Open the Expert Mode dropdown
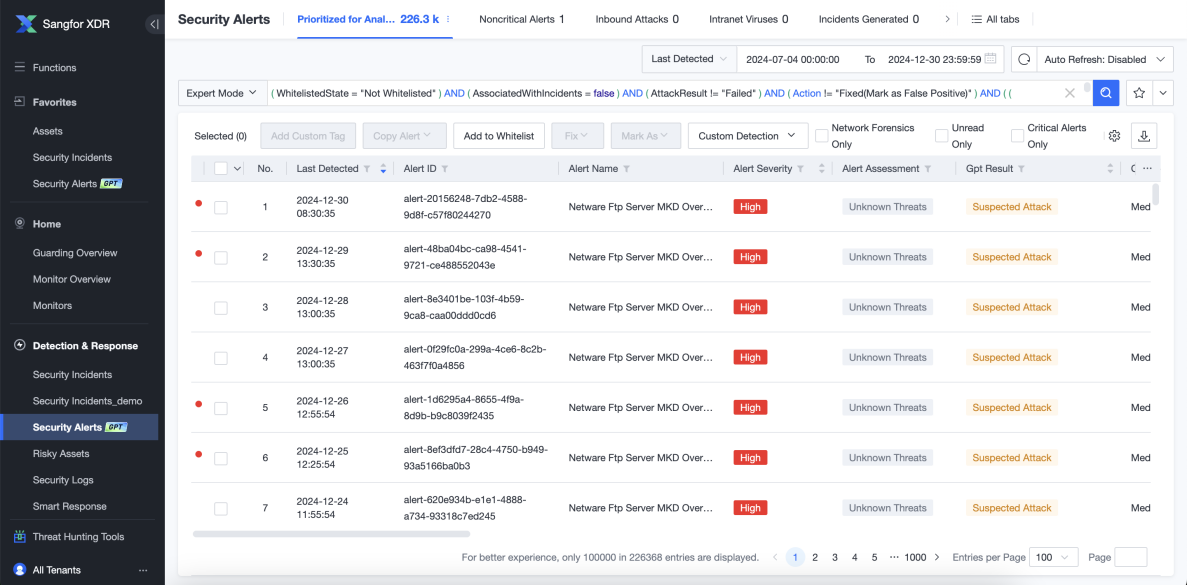The image size is (1187, 585). 223,93
